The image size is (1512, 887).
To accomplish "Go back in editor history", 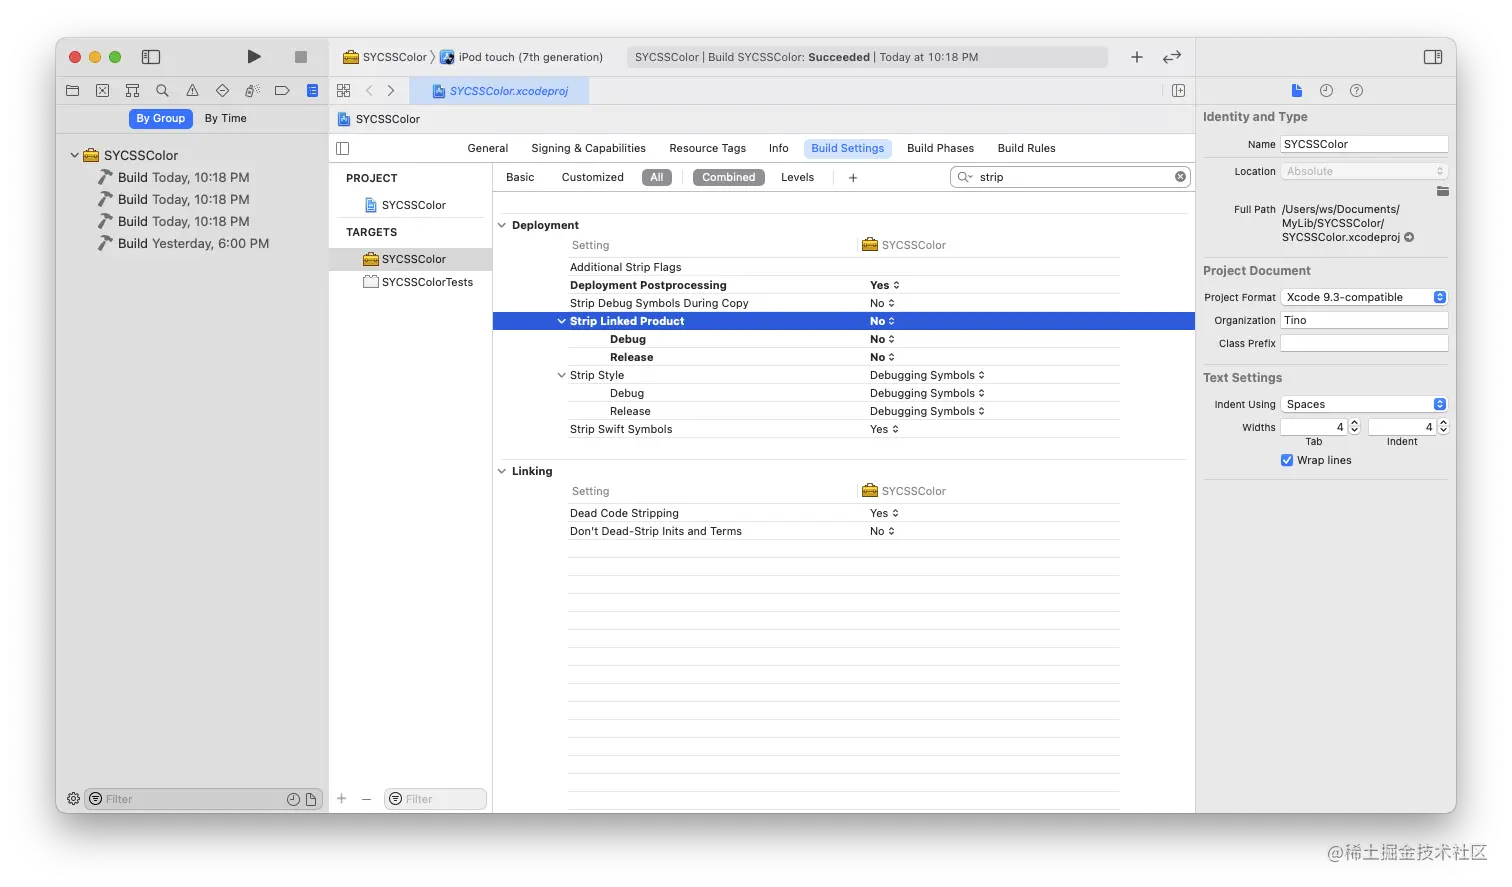I will click(369, 90).
